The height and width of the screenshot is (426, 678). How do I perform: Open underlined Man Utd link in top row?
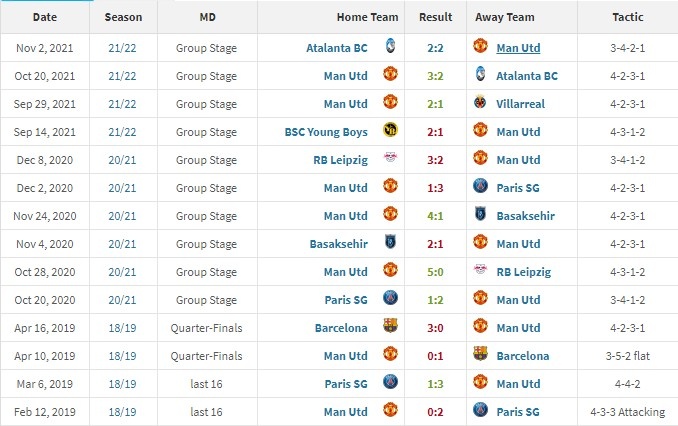(518, 48)
